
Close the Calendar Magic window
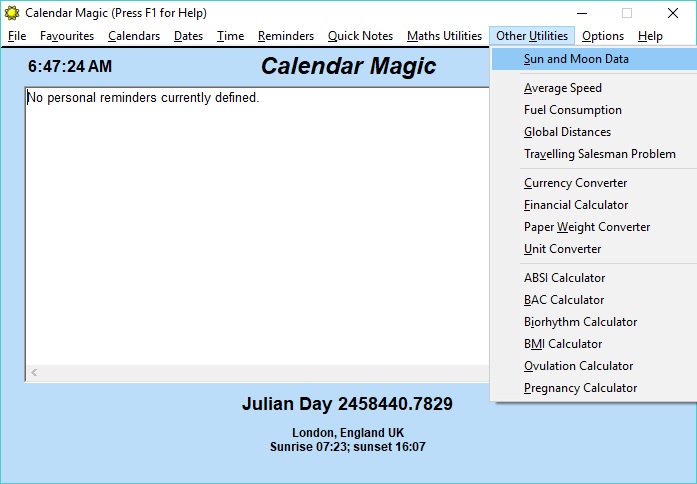673,13
